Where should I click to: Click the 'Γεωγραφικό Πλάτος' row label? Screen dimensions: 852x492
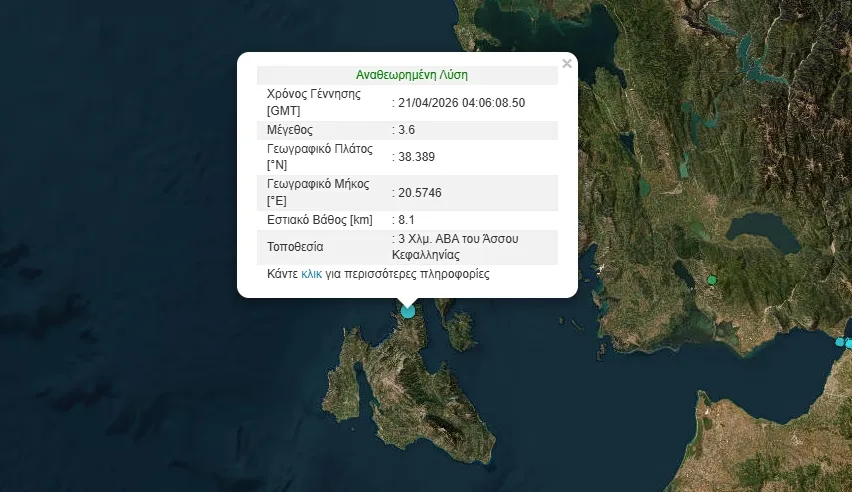coord(319,149)
